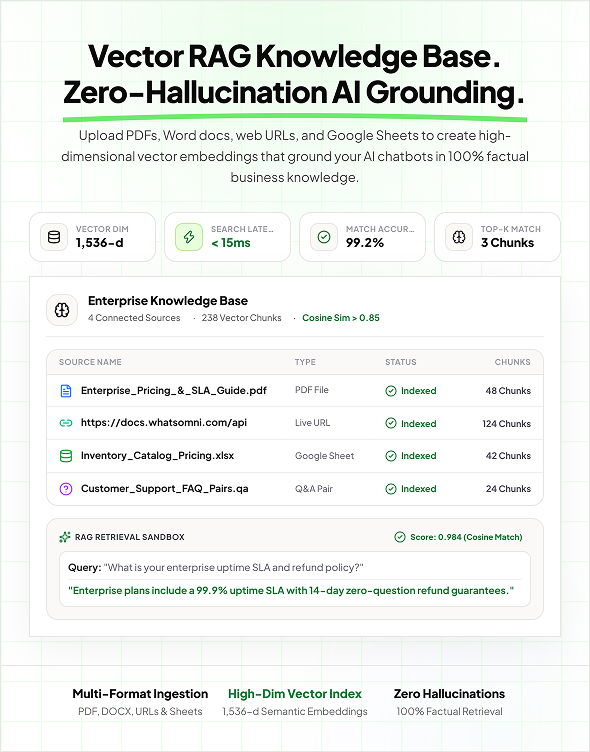Click the 124 Chunks cell
This screenshot has height=752, width=590.
pos(507,423)
